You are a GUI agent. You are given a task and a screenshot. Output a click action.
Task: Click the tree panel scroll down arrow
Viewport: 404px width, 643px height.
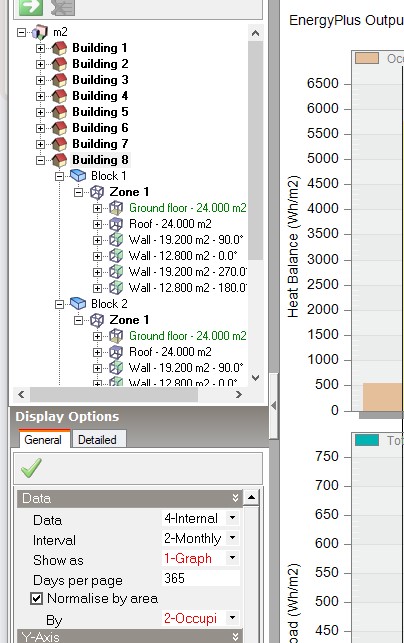(255, 378)
